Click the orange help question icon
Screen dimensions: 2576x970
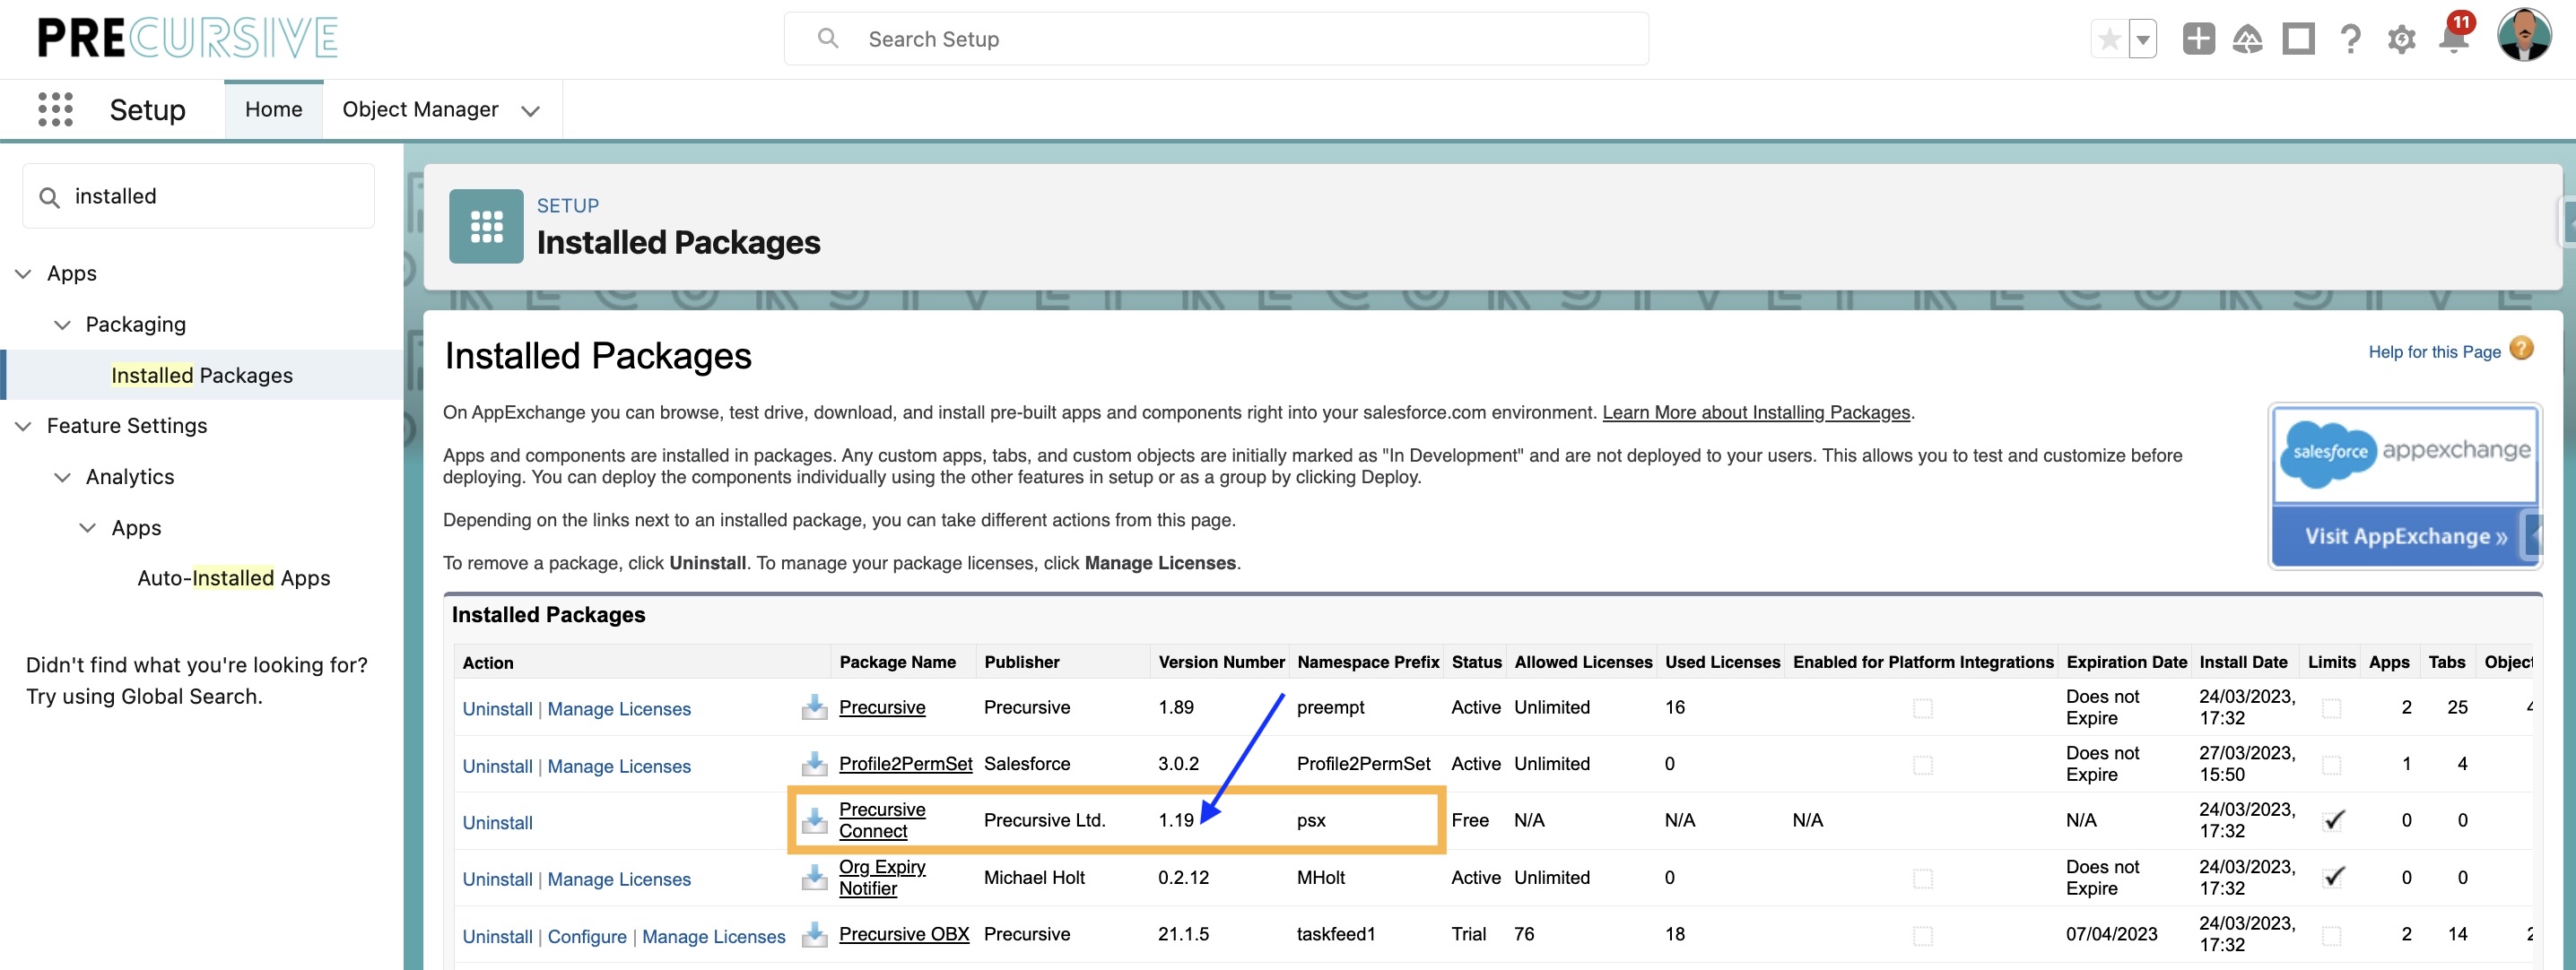tap(2521, 349)
